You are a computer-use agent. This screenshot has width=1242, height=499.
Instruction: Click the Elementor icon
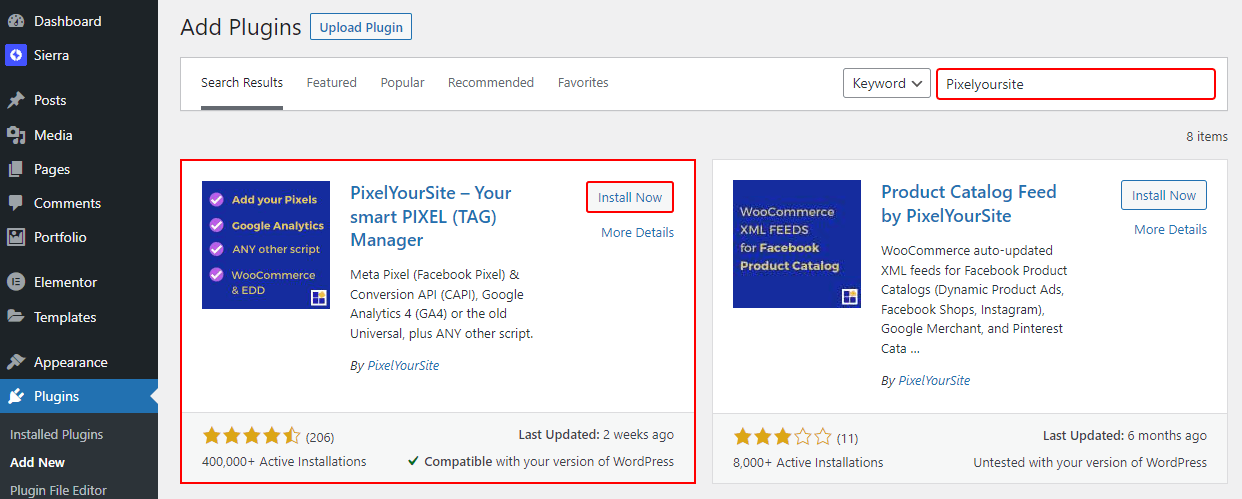click(15, 282)
